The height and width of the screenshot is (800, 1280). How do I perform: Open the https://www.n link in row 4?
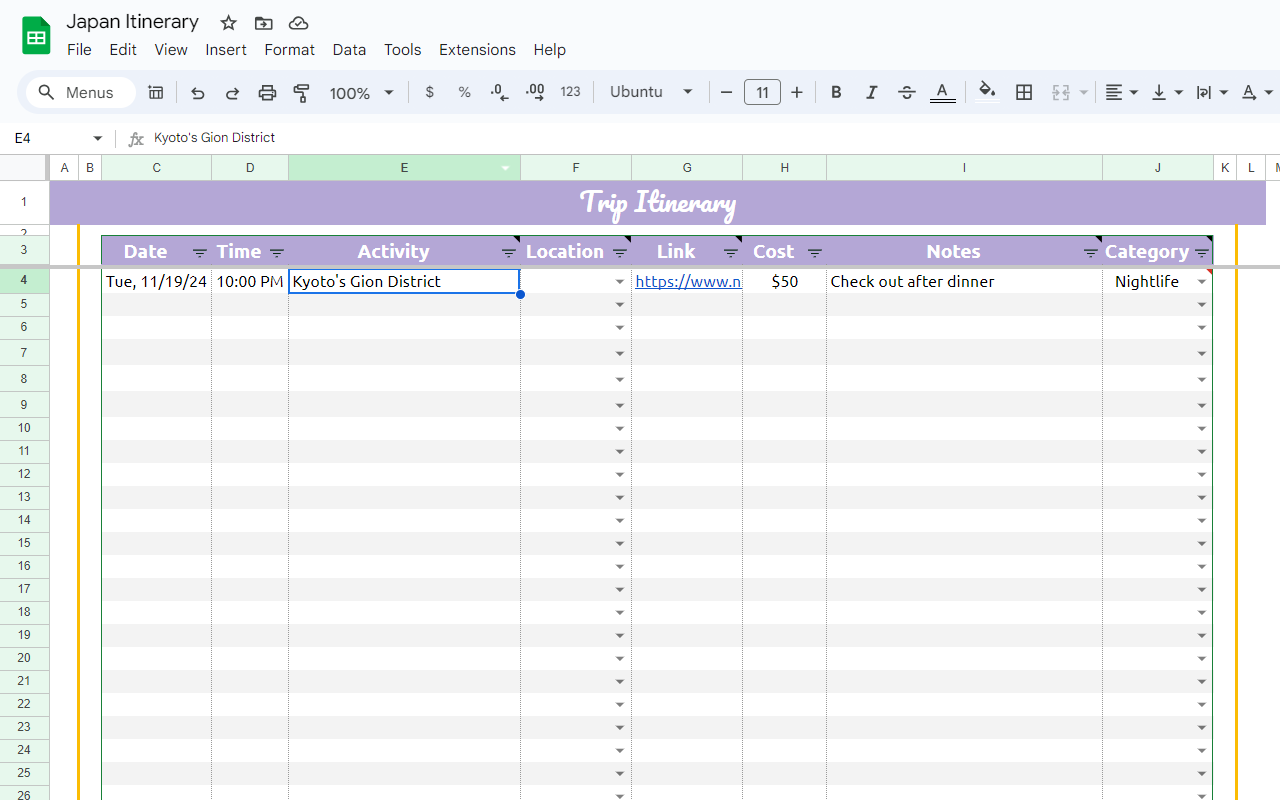click(688, 281)
